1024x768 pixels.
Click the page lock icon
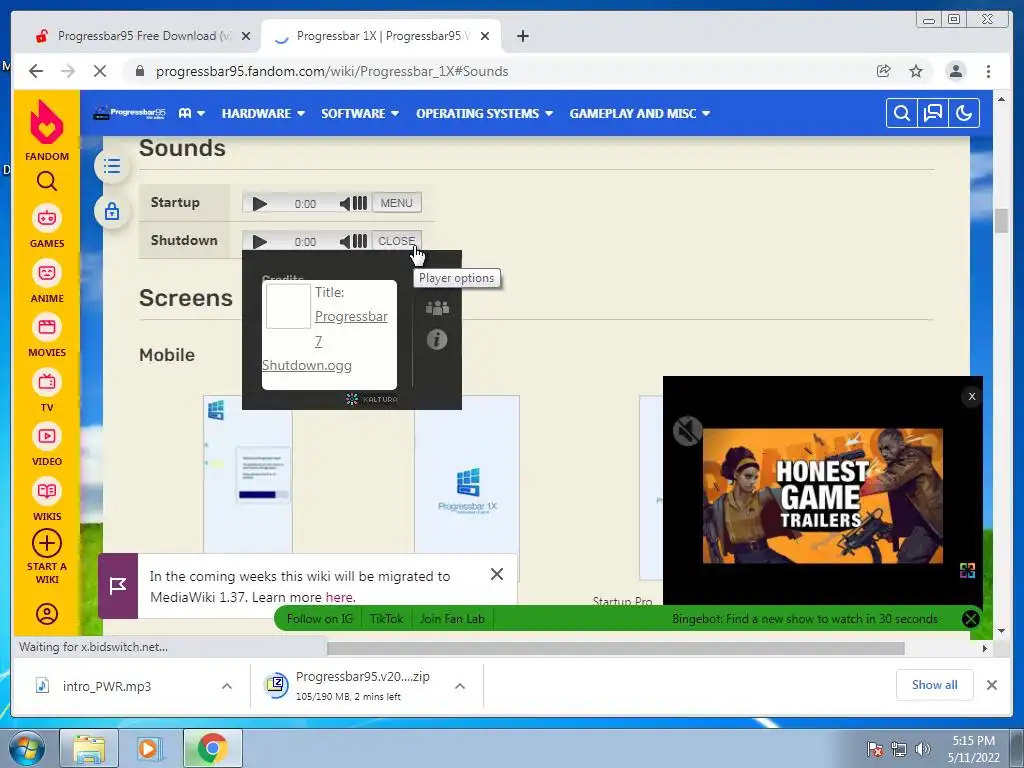pos(112,211)
